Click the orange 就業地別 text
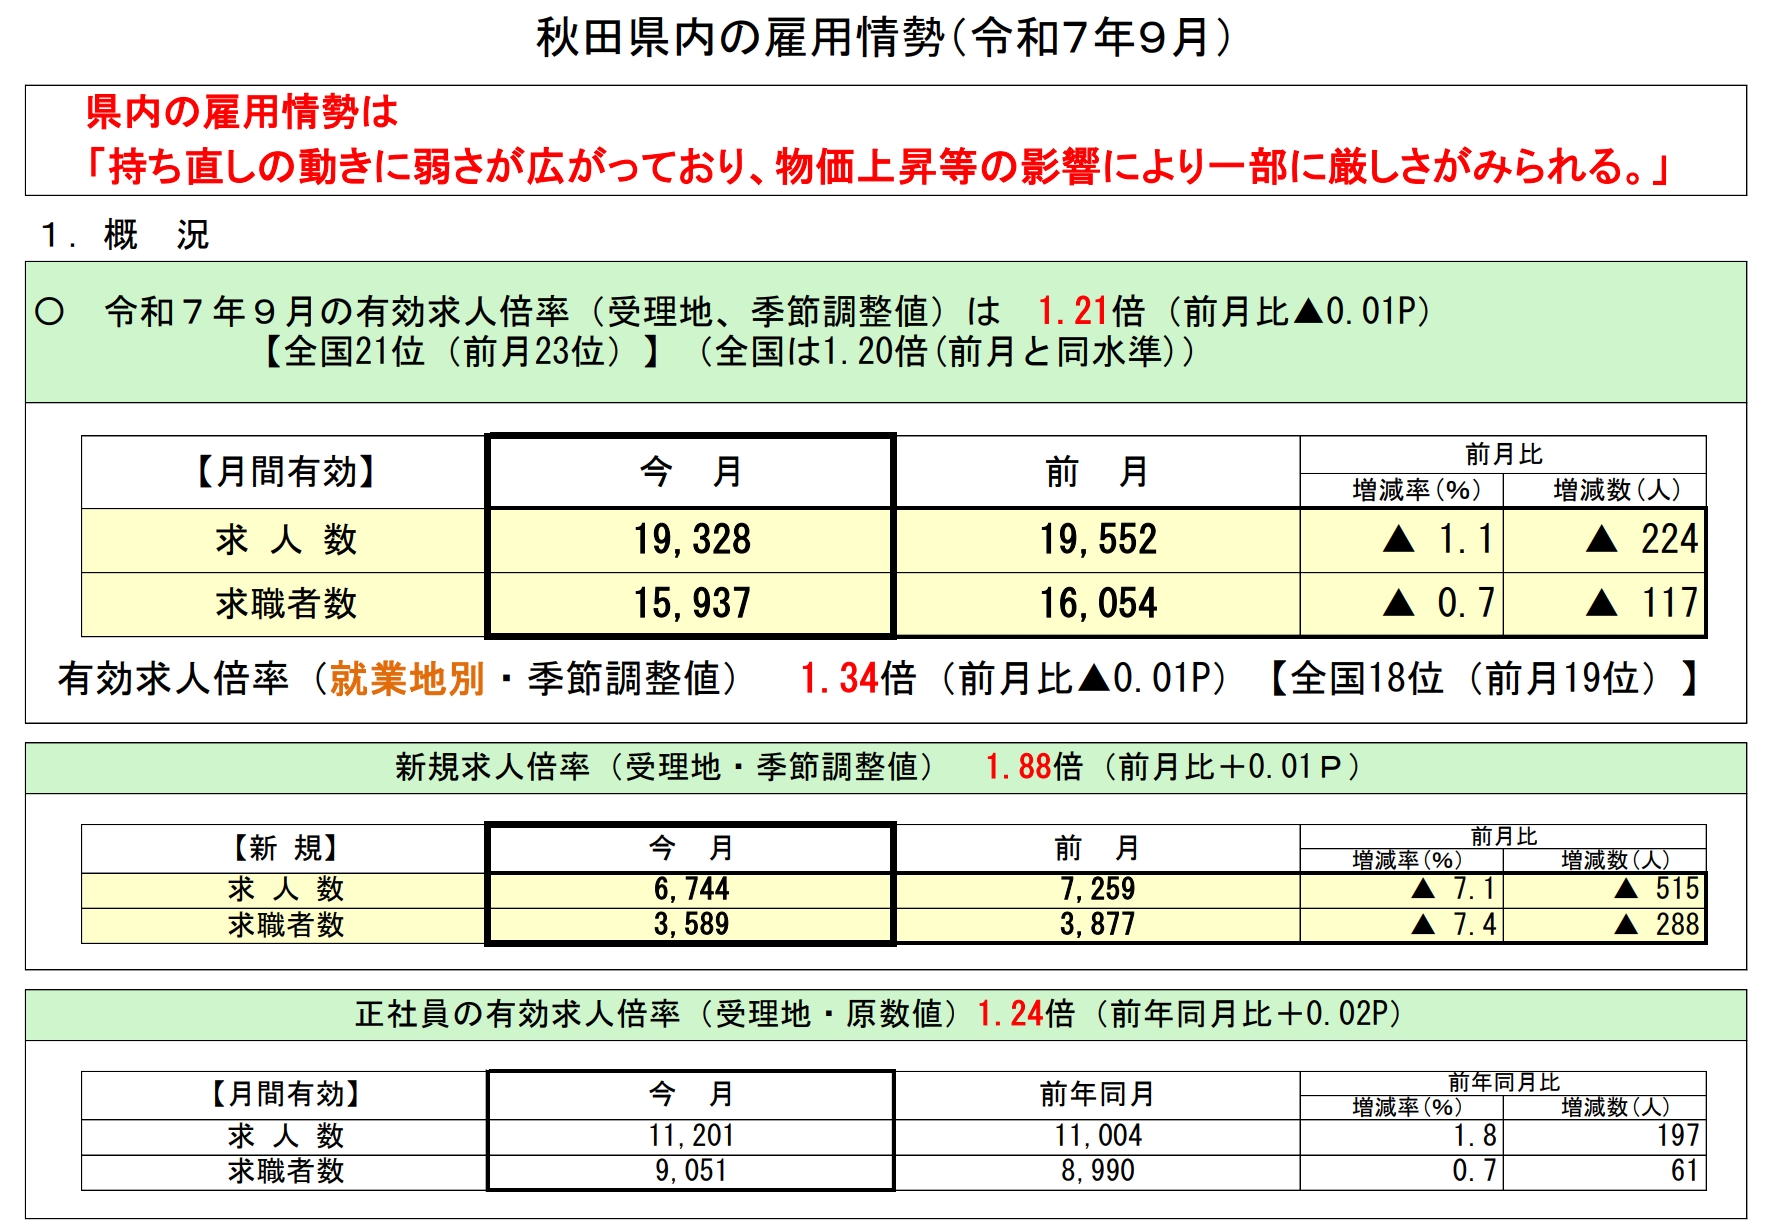The image size is (1774, 1228). pos(407,679)
